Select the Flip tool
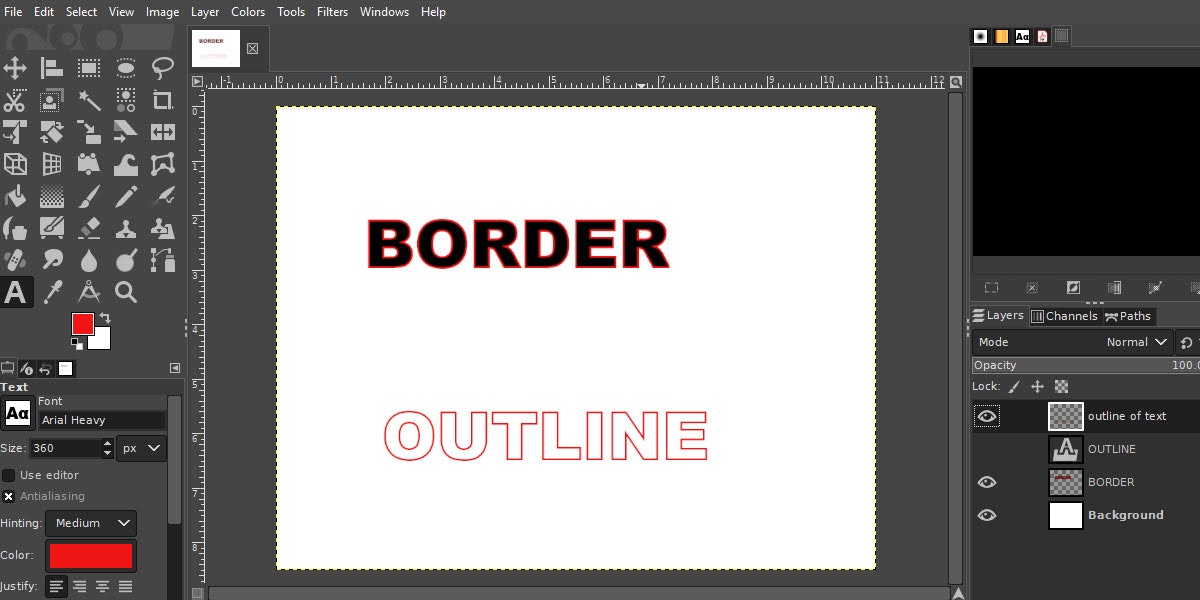The image size is (1200, 600). [x=163, y=132]
